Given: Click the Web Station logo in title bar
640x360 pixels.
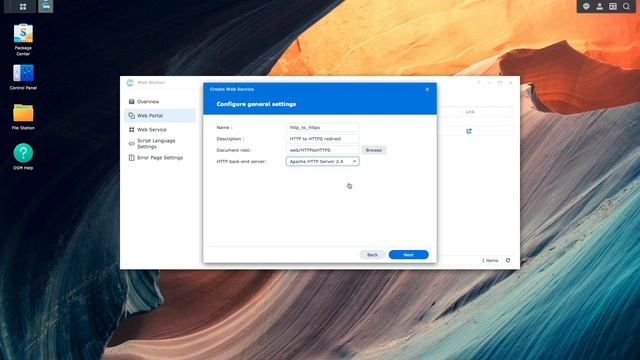Looking at the screenshot, I should tap(130, 82).
